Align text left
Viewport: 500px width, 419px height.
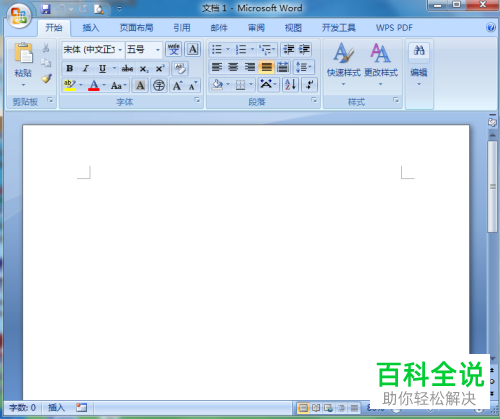tap(217, 67)
